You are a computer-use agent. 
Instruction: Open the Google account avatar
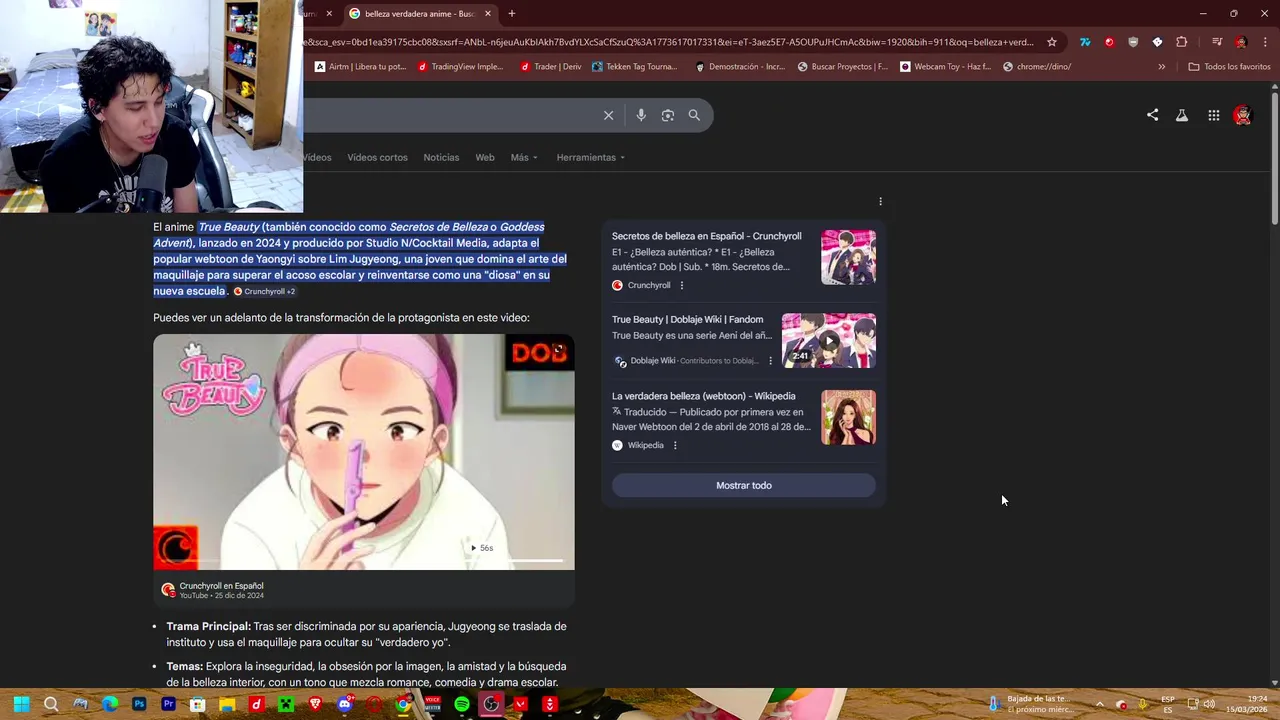click(x=1242, y=115)
